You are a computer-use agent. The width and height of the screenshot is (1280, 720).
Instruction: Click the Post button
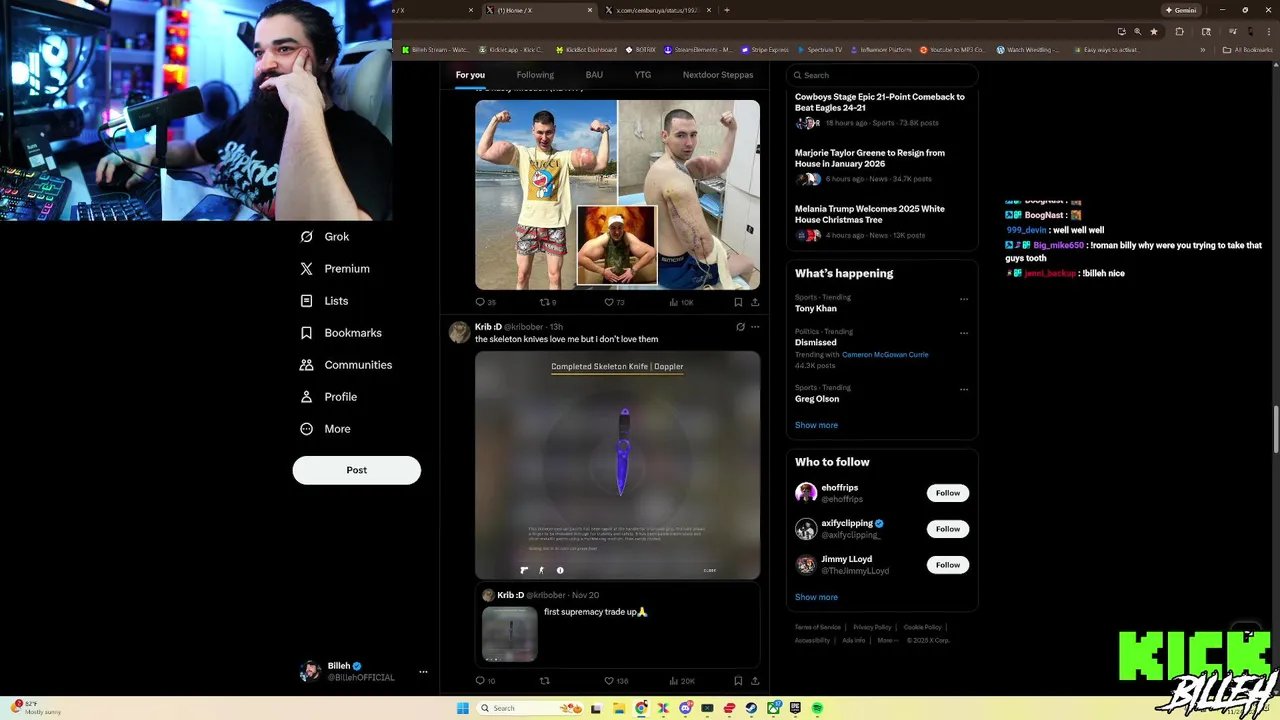coord(357,470)
